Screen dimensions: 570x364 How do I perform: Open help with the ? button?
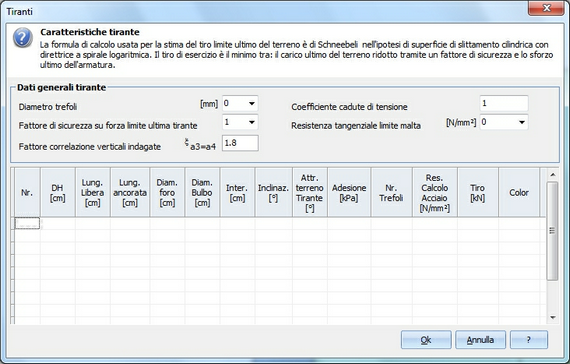(529, 340)
